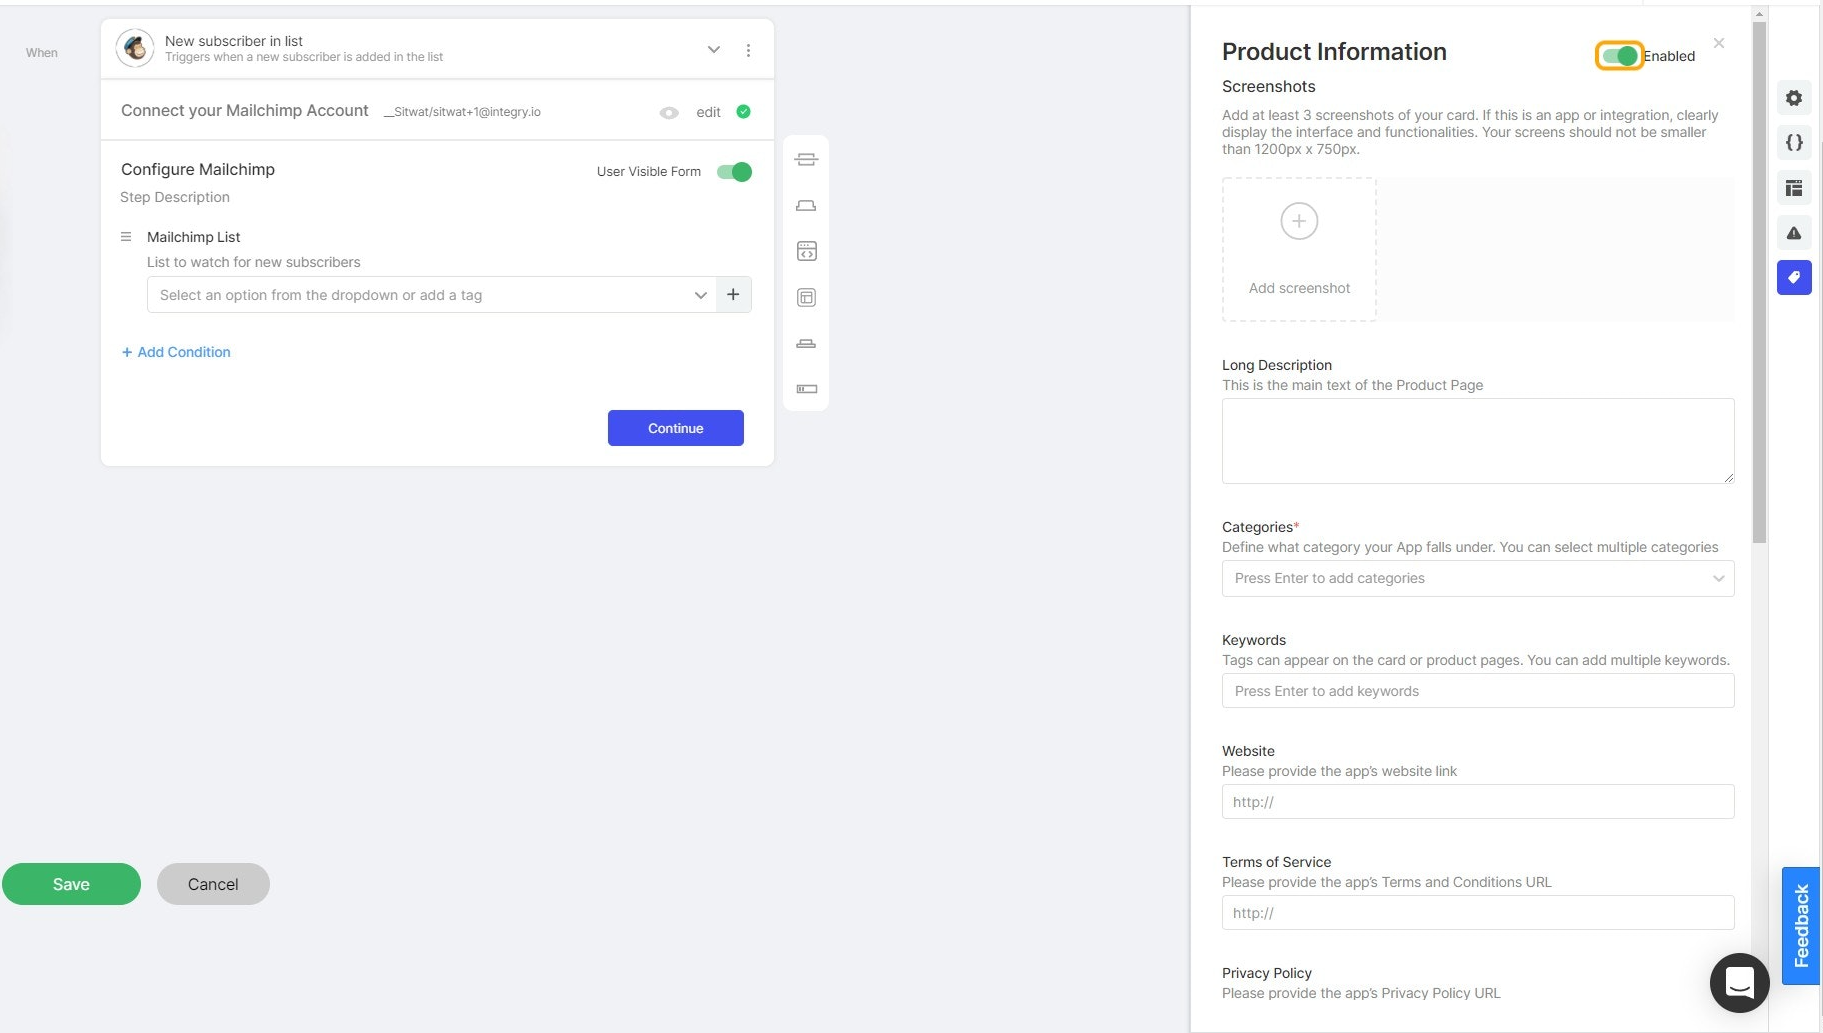Click the Continue button

[676, 428]
